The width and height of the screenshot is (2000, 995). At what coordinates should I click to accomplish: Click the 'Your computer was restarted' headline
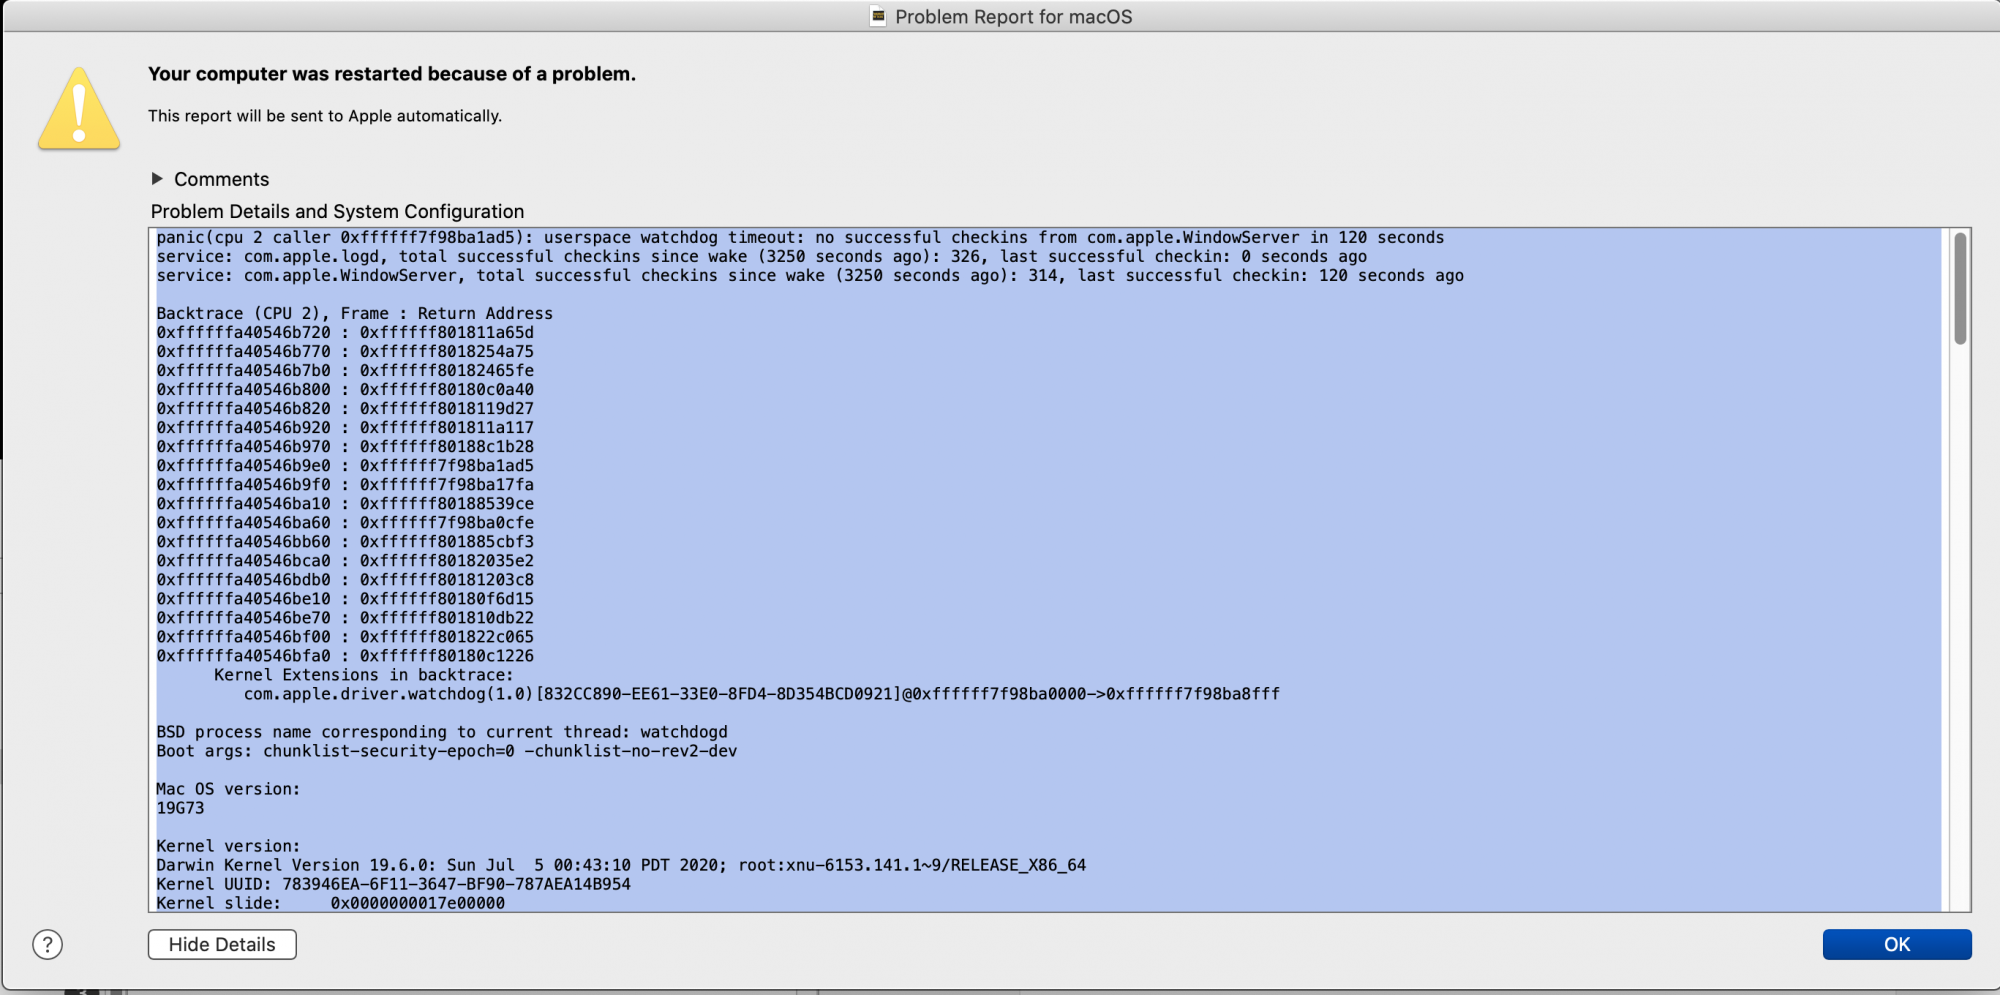click(x=392, y=74)
